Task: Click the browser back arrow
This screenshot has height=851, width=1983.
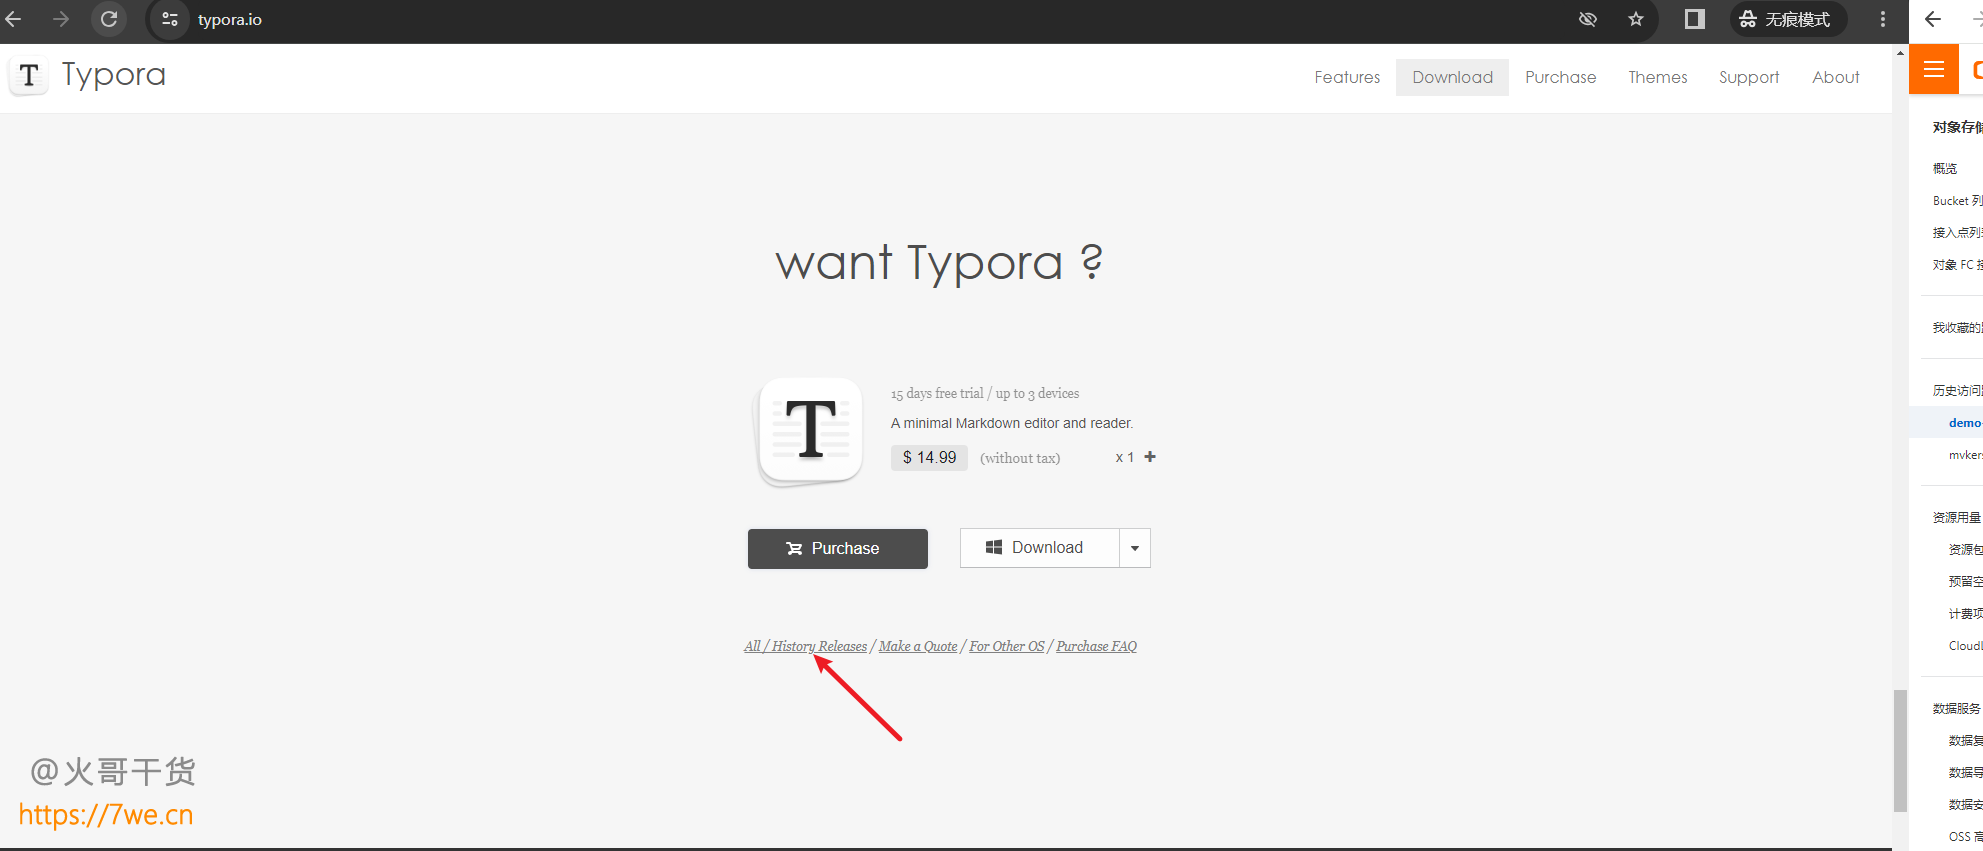Action: pyautogui.click(x=13, y=19)
